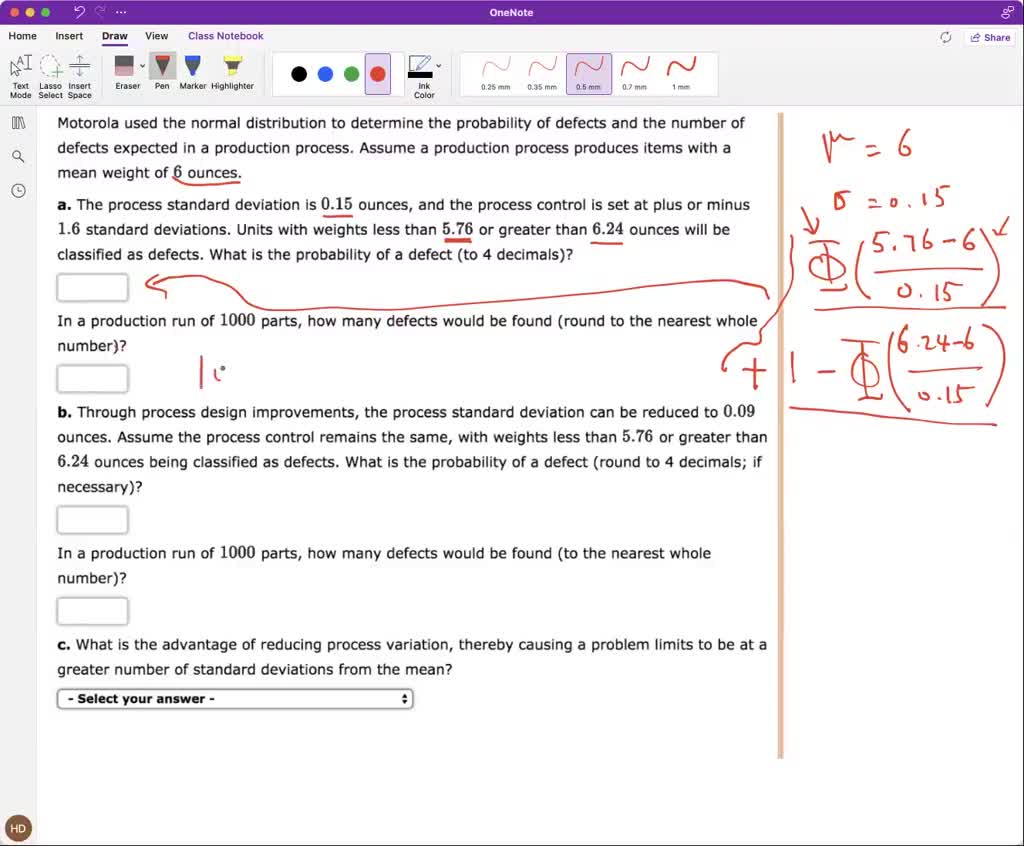Viewport: 1024px width, 846px height.
Task: Switch to Text Mode
Action: click(x=20, y=72)
